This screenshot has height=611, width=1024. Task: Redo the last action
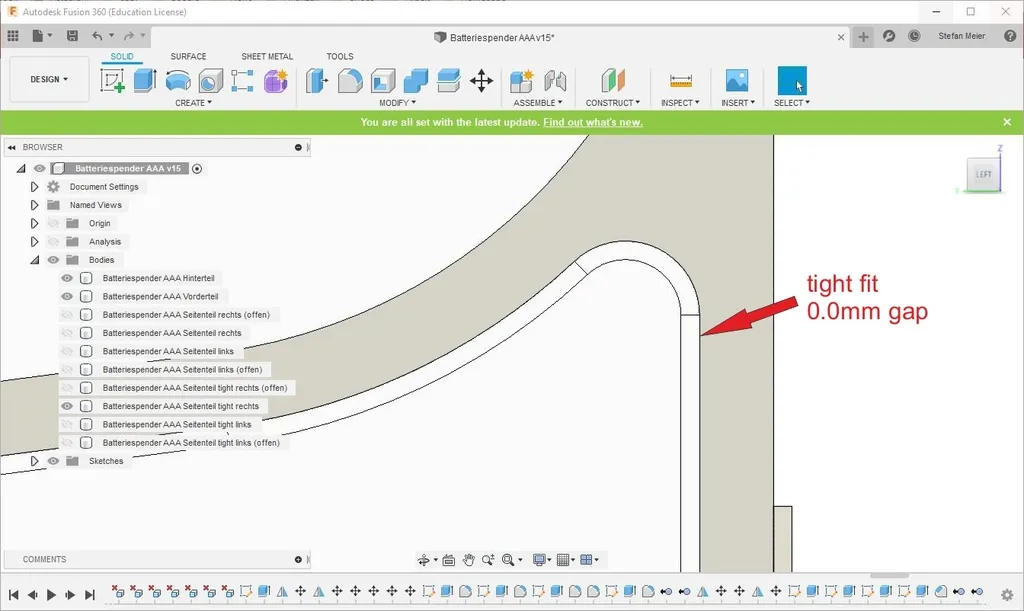click(x=129, y=36)
